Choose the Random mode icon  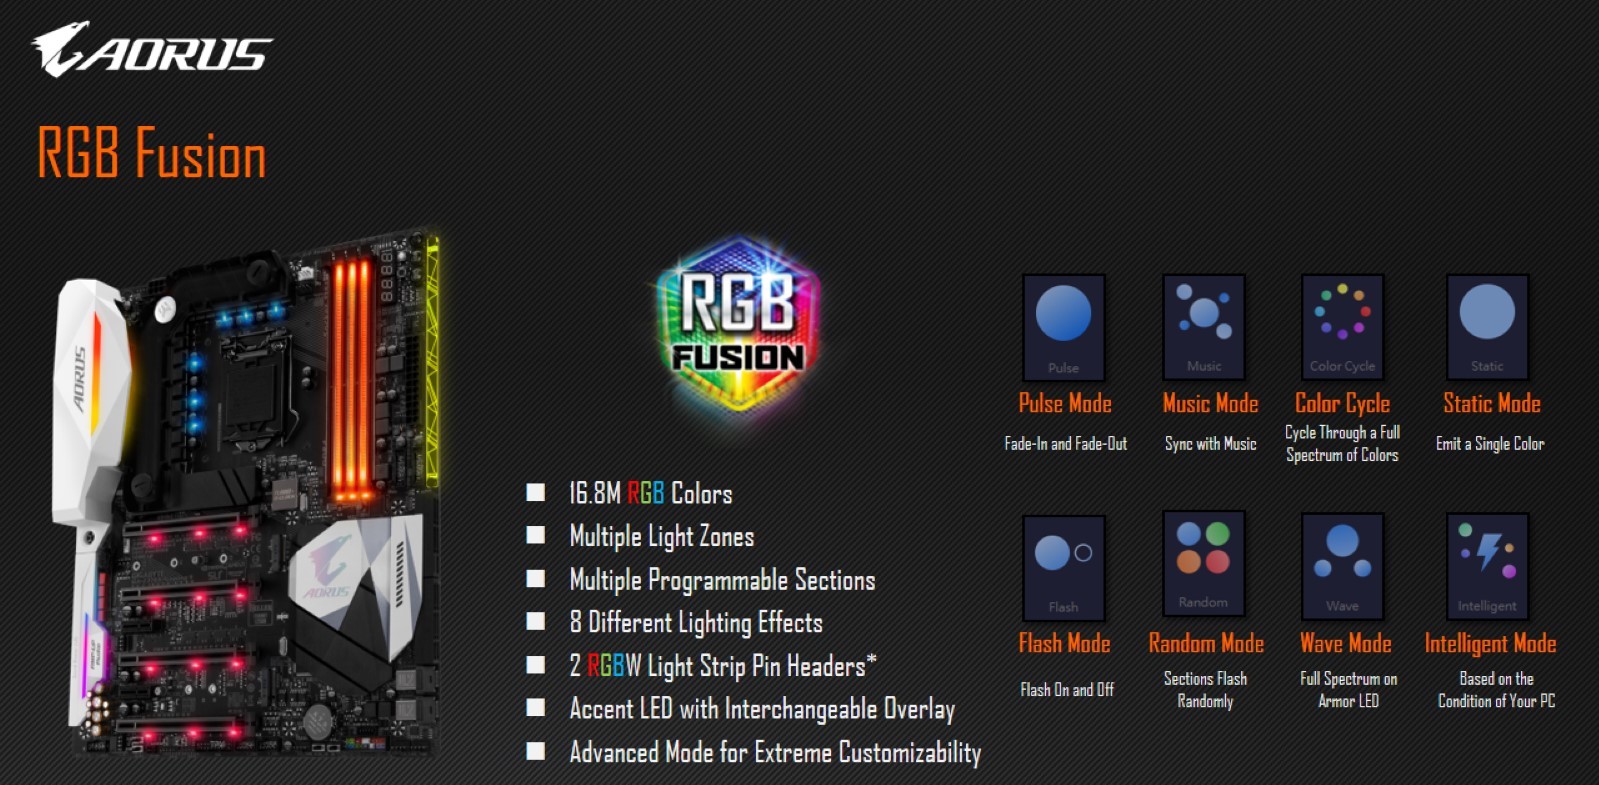pos(1204,564)
